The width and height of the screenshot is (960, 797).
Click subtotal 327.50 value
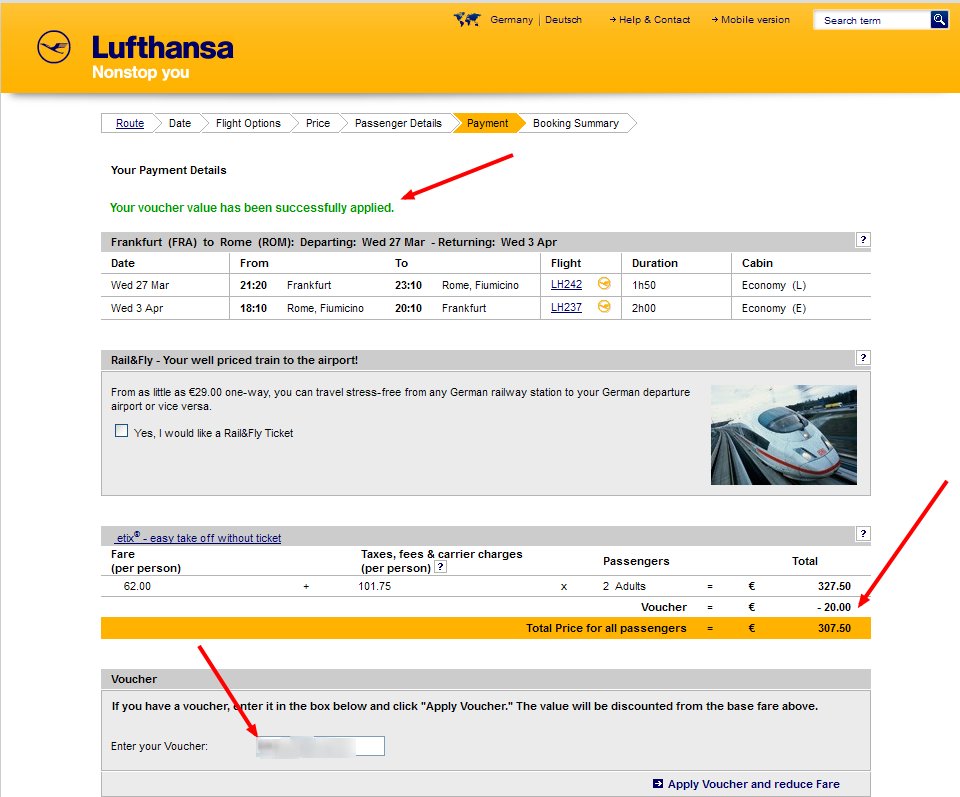834,586
